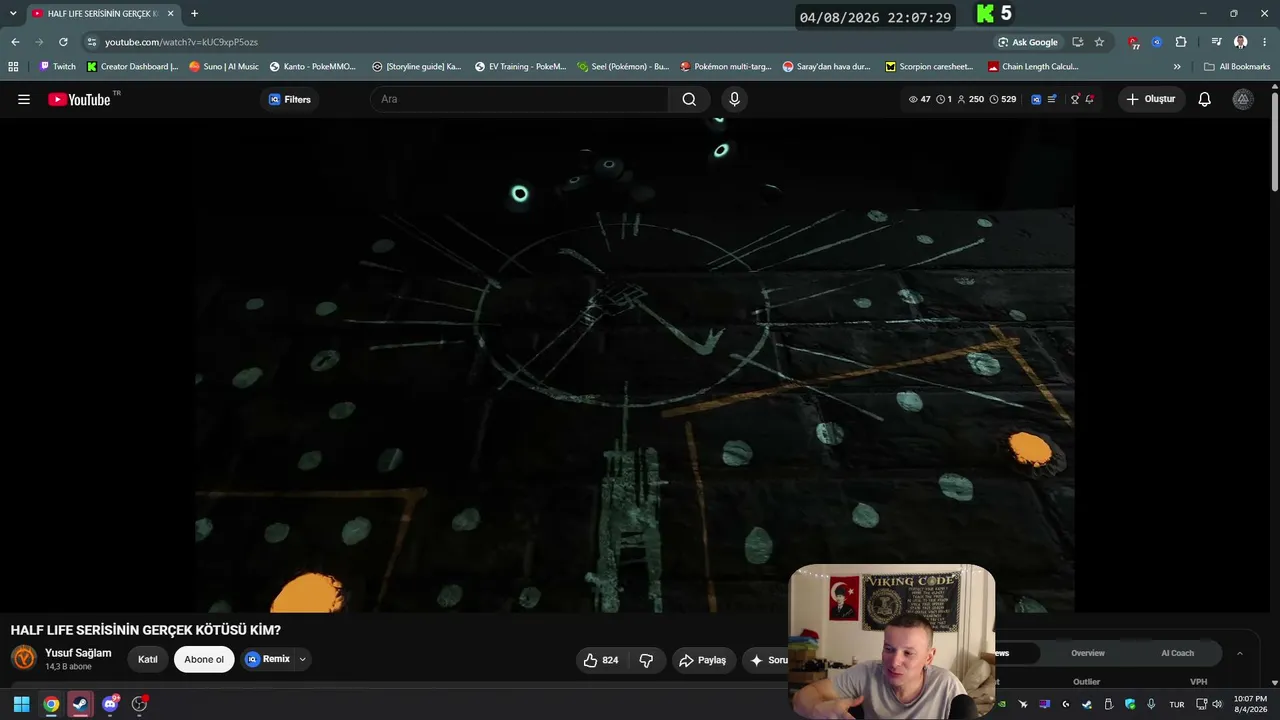1280x720 pixels.
Task: Switch to the Overview tab
Action: click(x=1088, y=653)
